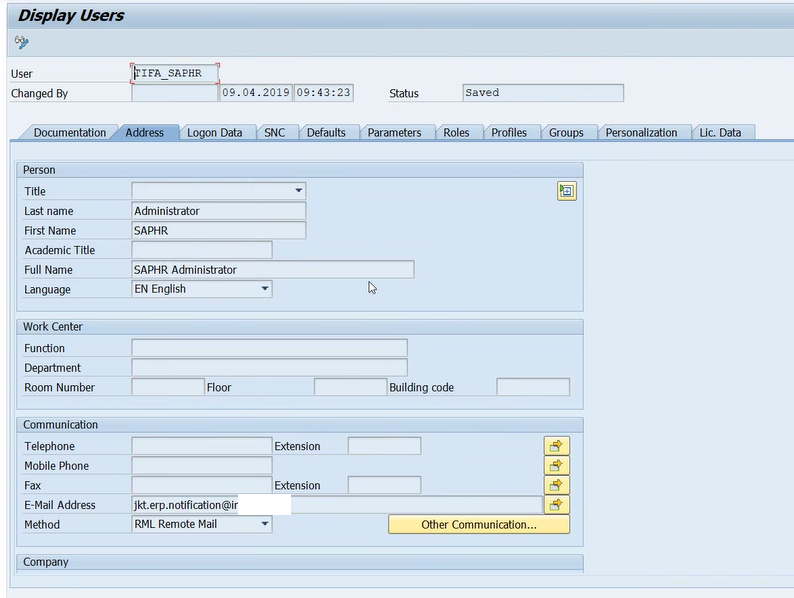Open more e-mail addresses arrow icon

click(557, 505)
